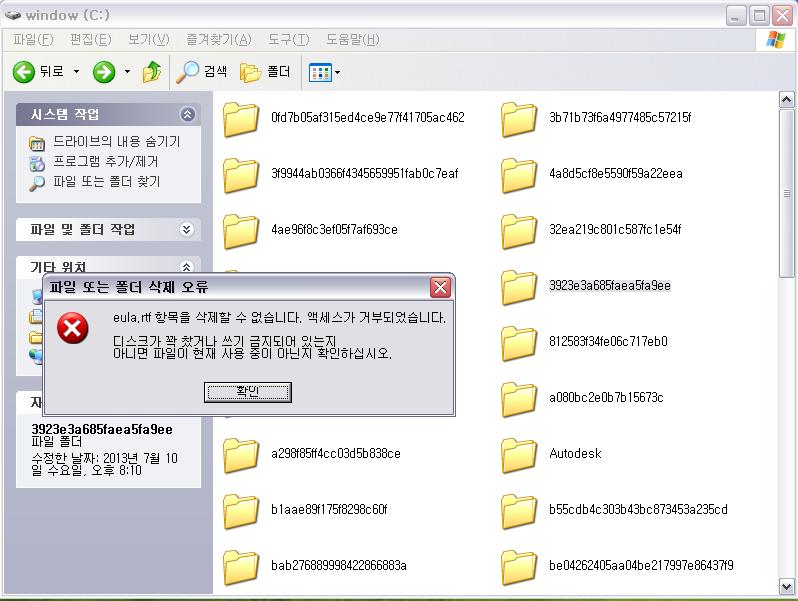Click 파일 또는 폴더 찾기 link
The height and width of the screenshot is (601, 798).
(106, 182)
